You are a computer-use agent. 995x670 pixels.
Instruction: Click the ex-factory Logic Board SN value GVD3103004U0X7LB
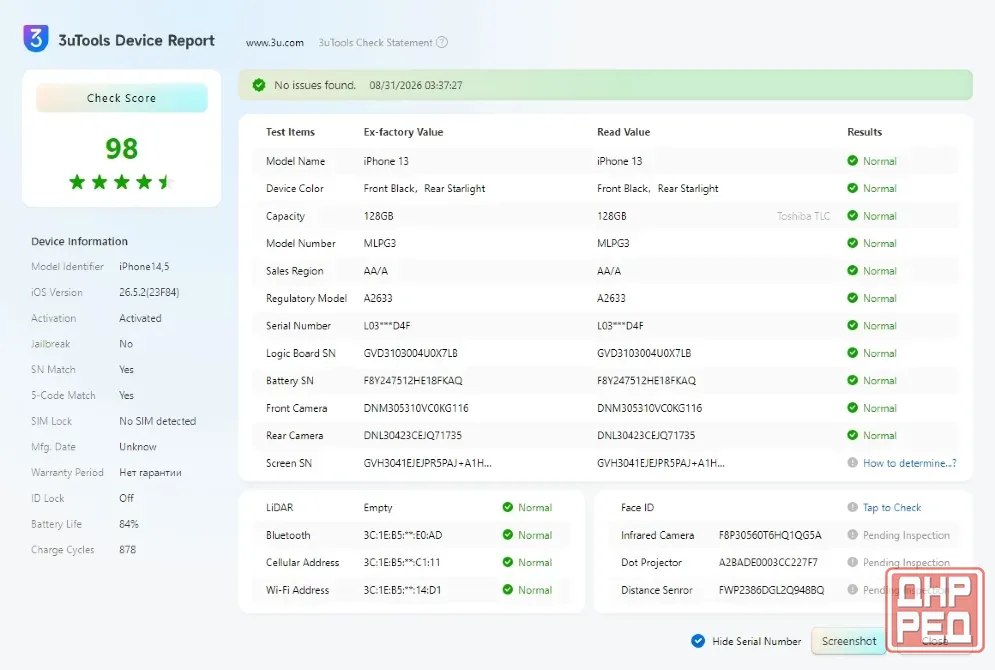pyautogui.click(x=411, y=353)
